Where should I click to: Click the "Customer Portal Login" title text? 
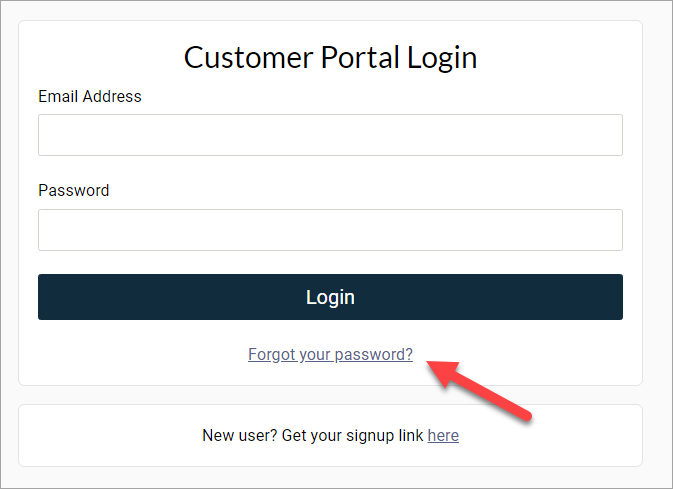(x=330, y=57)
